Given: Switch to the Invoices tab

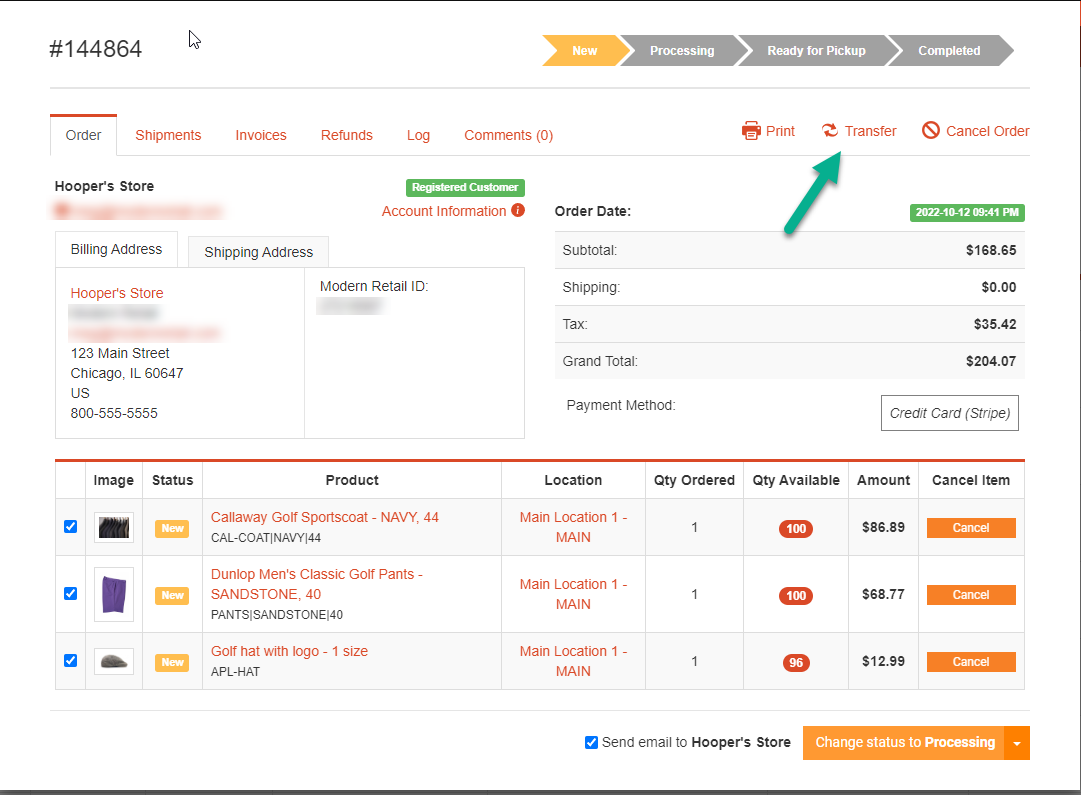Looking at the screenshot, I should pyautogui.click(x=261, y=135).
